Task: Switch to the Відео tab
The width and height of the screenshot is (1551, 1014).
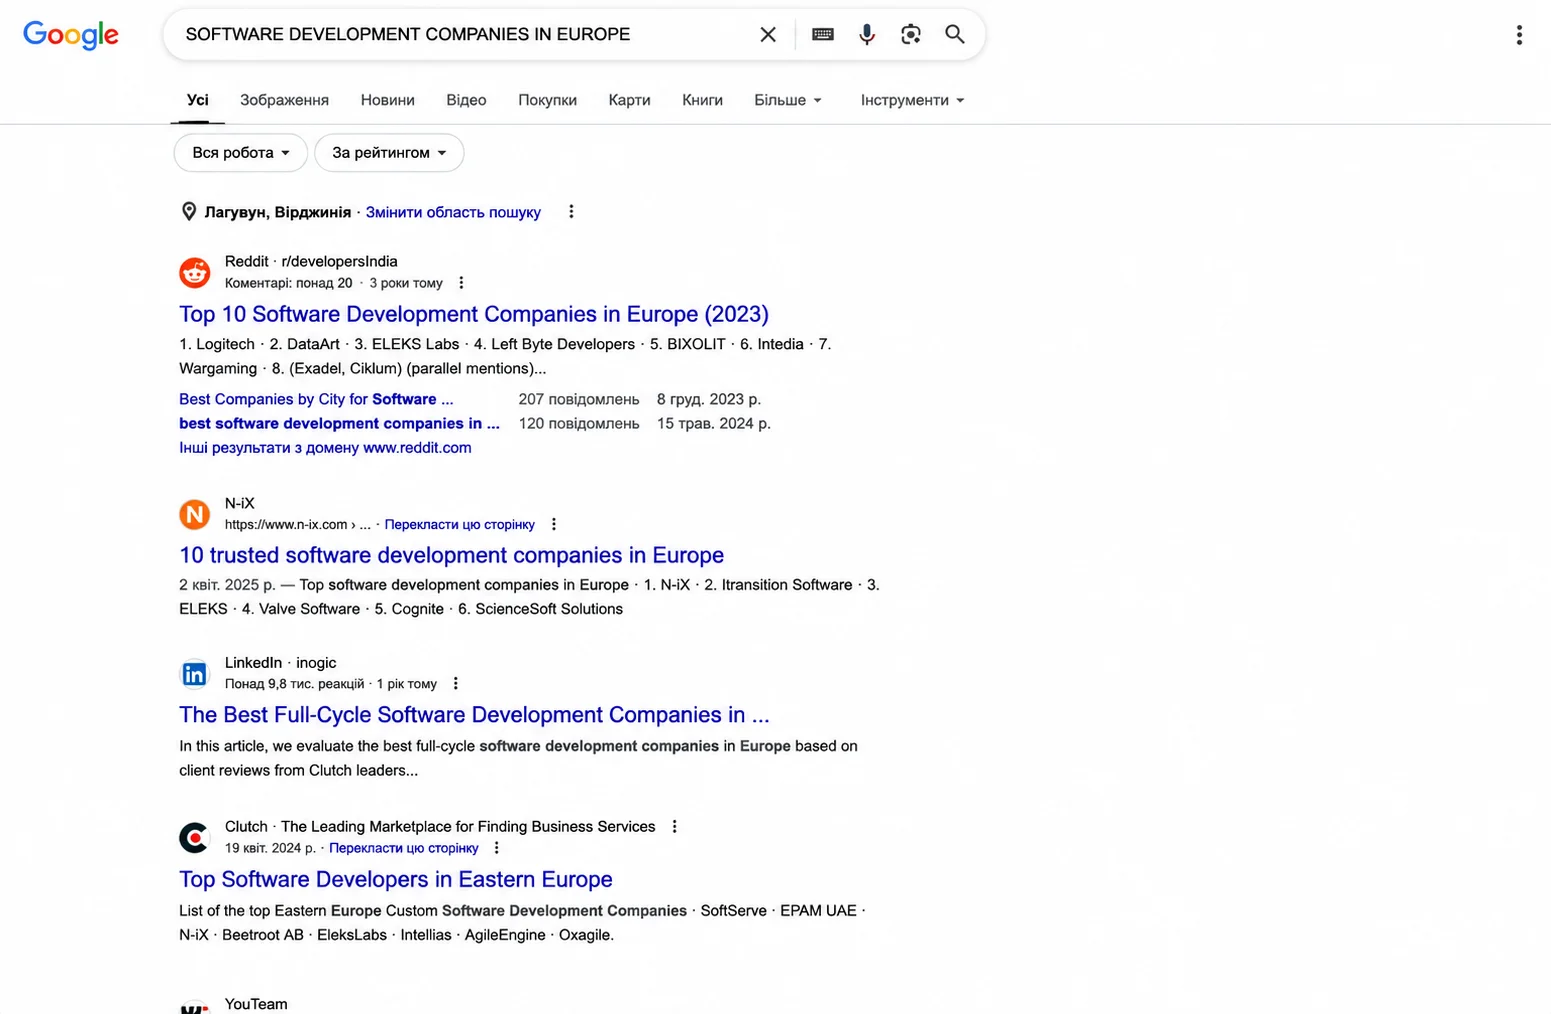Action: tap(466, 100)
